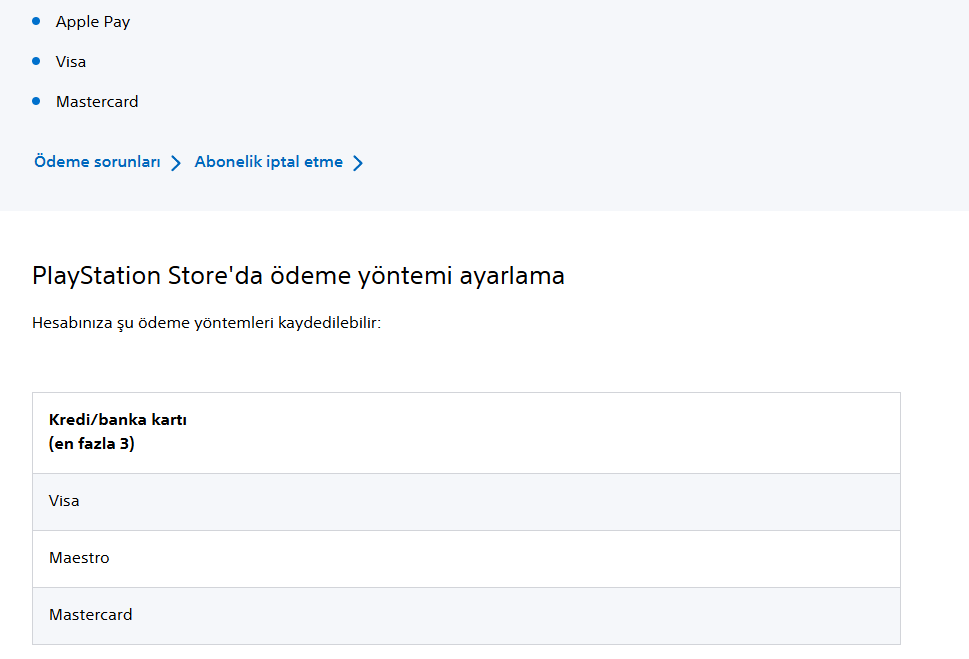Open the Abonelik iptal etme link
The height and width of the screenshot is (659, 969).
click(268, 162)
